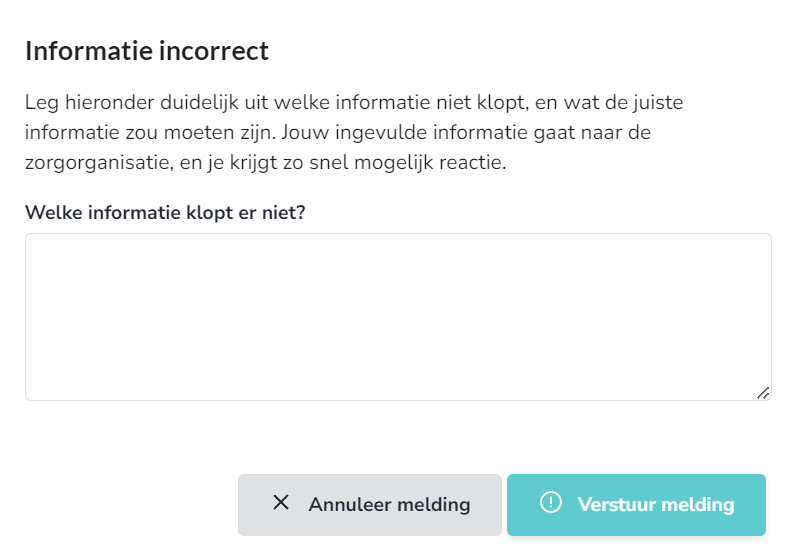Click the textarea resize handle icon
This screenshot has height=552, width=794.
[763, 393]
